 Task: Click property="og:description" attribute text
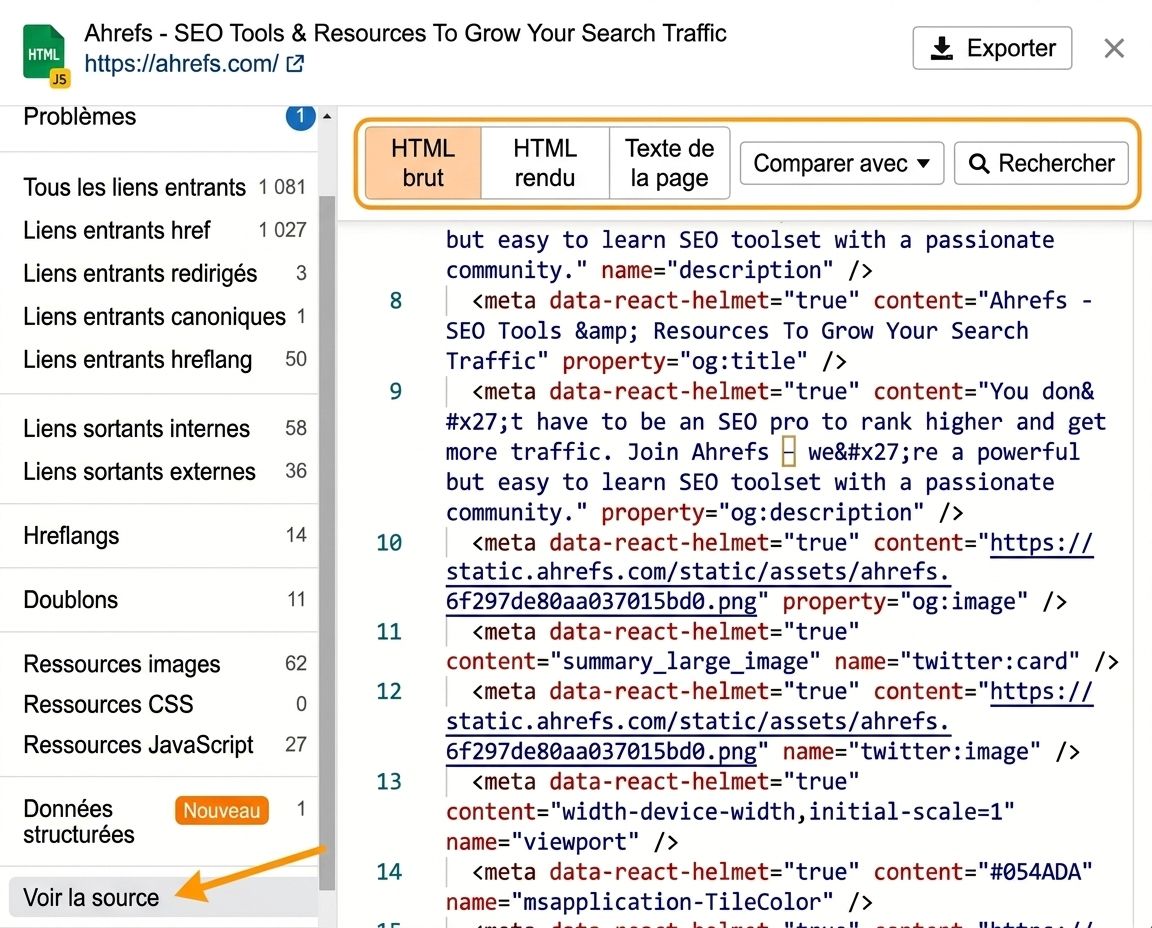(x=763, y=513)
